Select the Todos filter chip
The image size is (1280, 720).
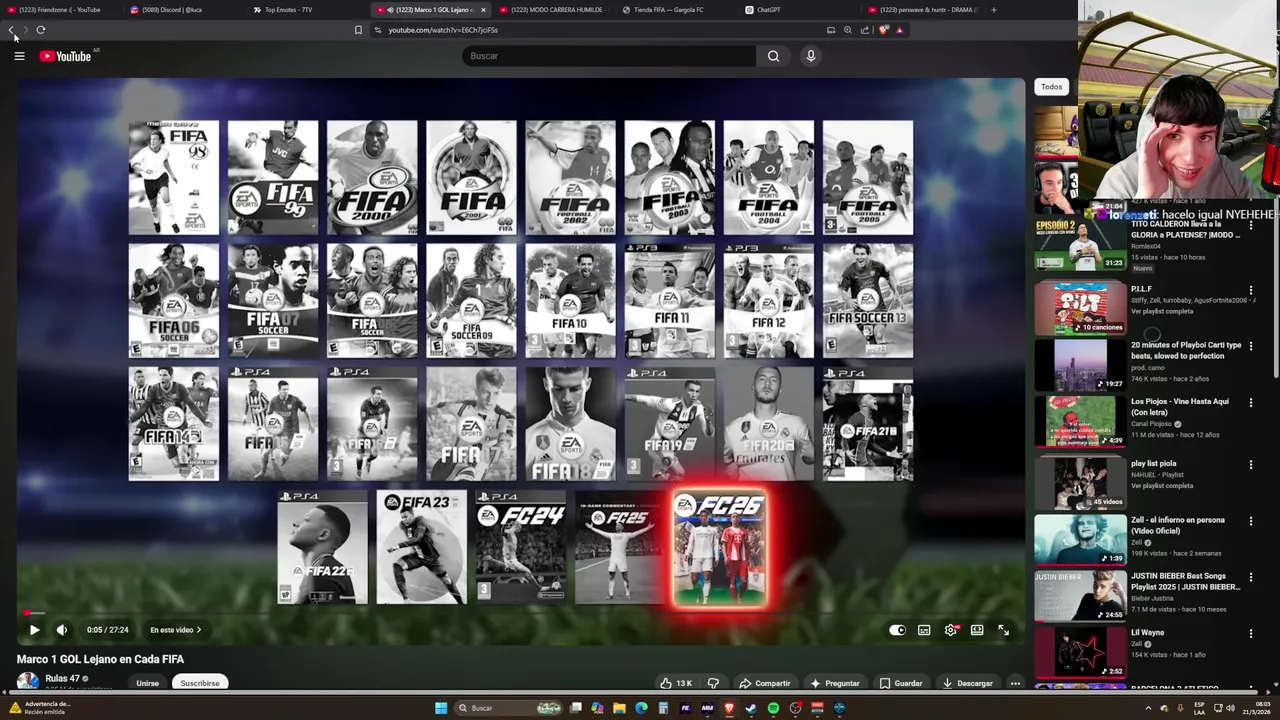[1051, 87]
